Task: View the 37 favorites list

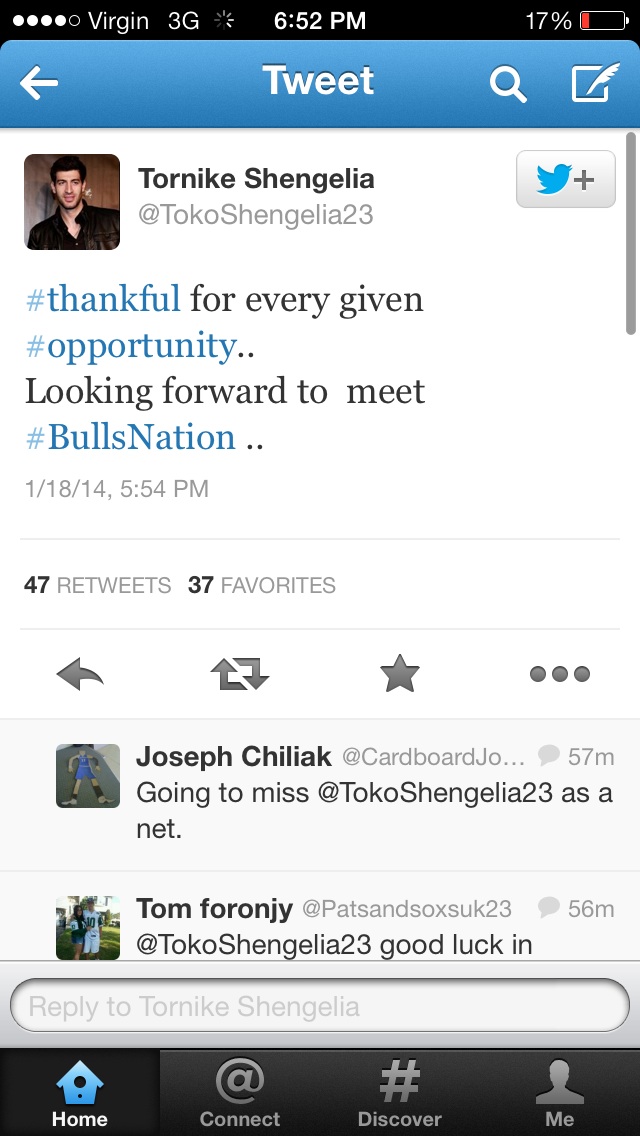Action: coord(262,585)
